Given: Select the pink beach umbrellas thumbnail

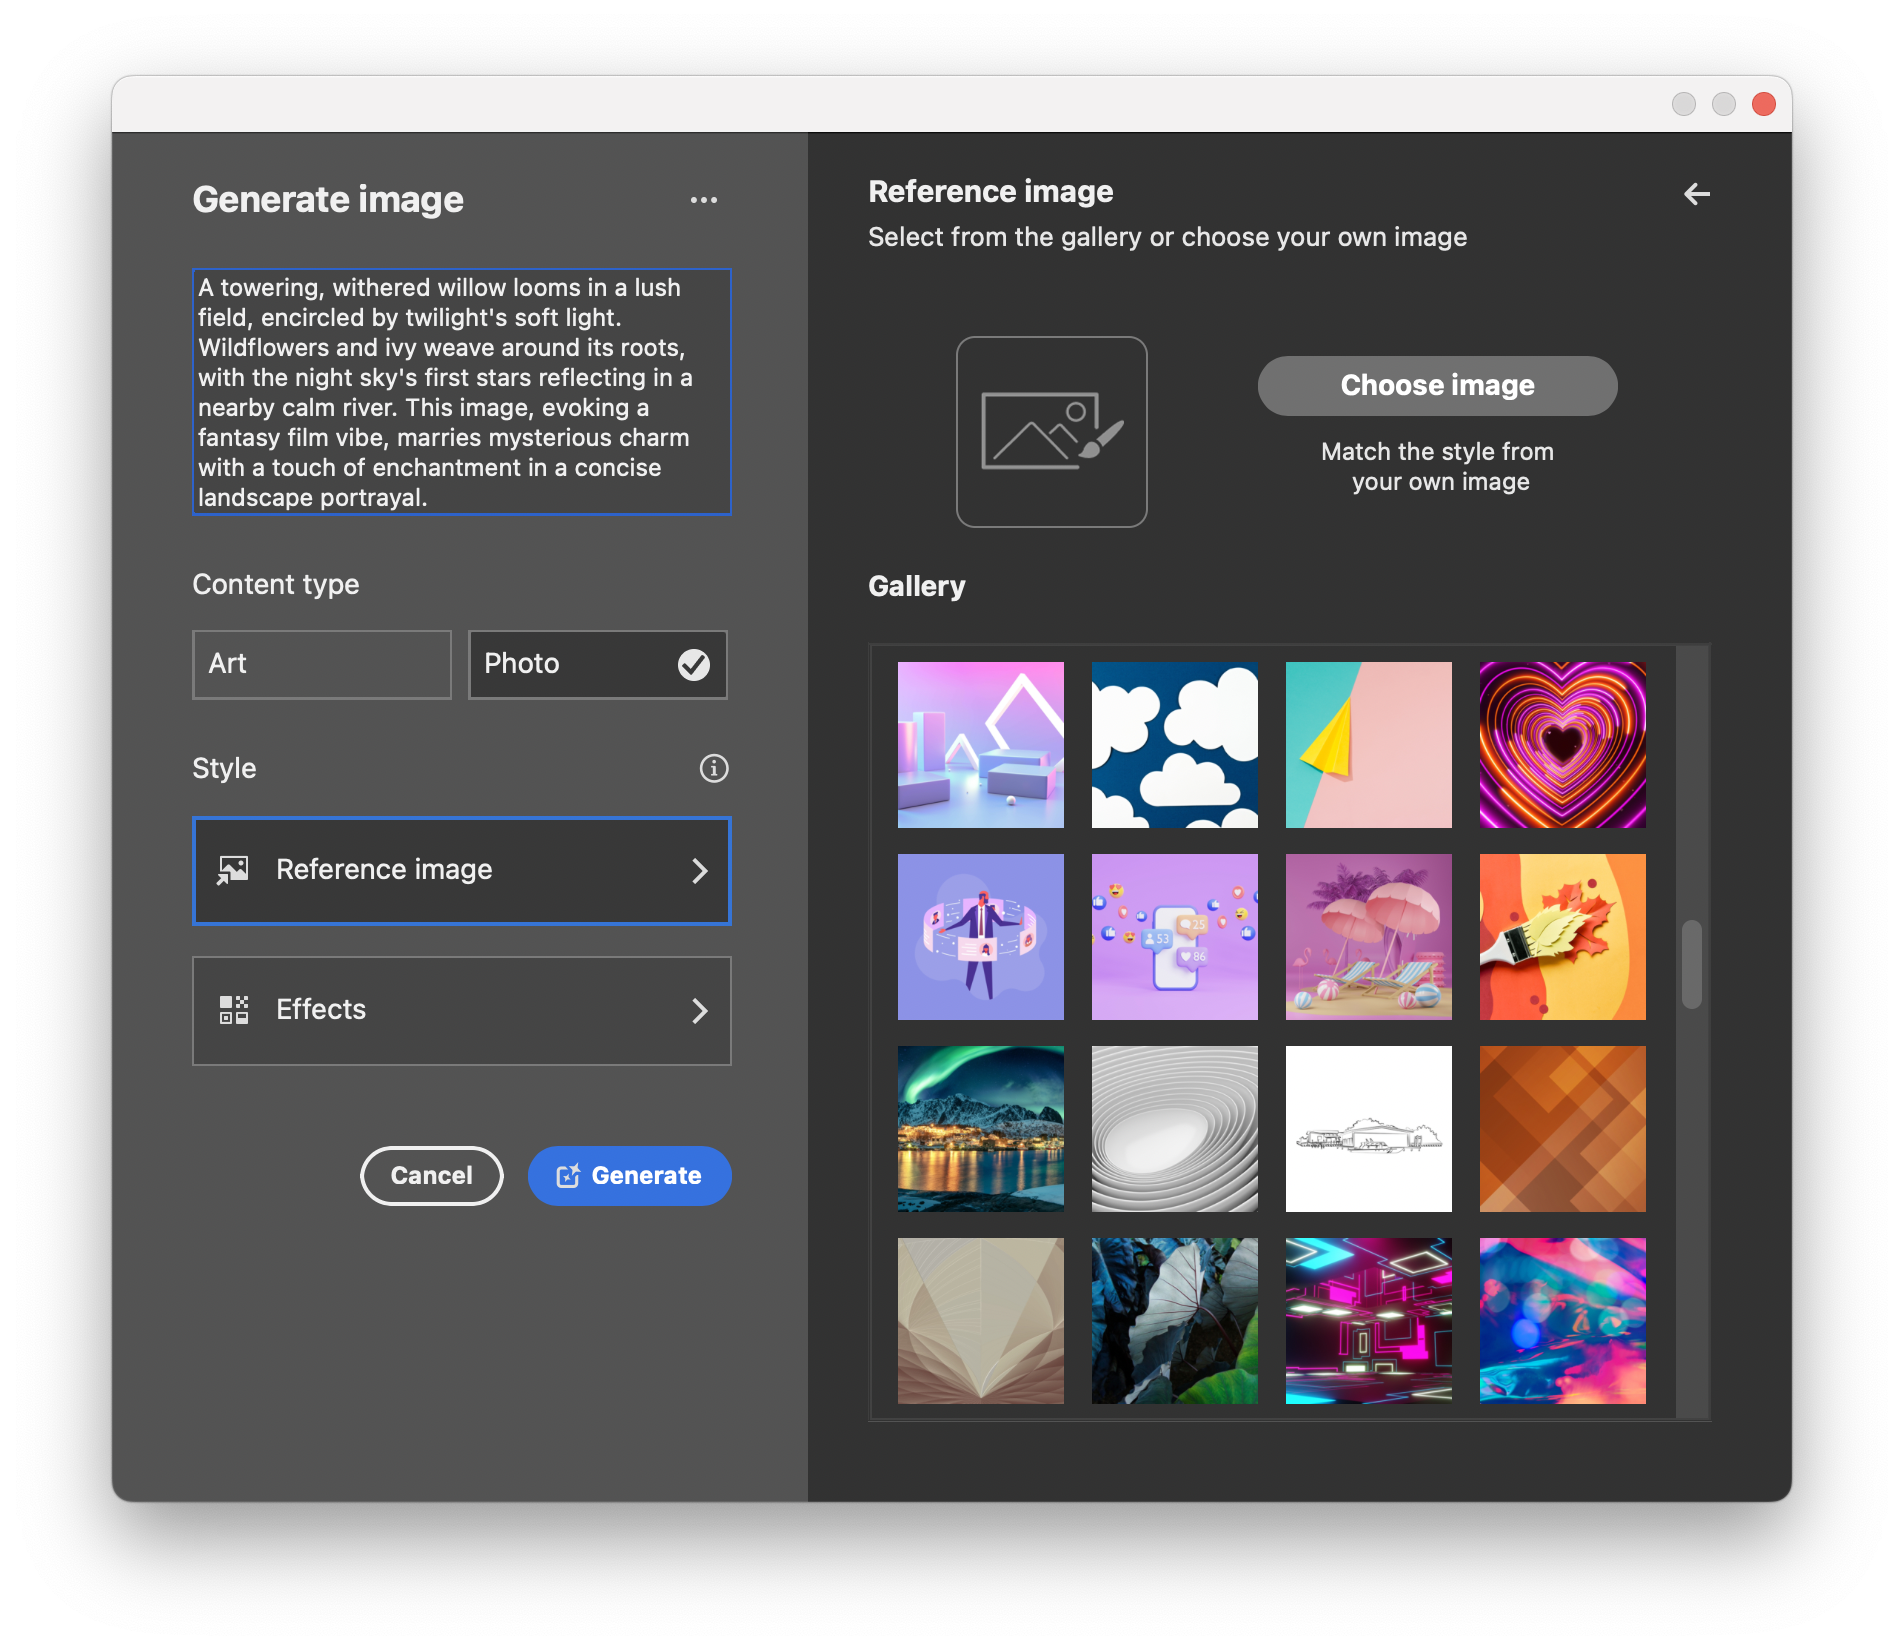Looking at the screenshot, I should pyautogui.click(x=1369, y=937).
